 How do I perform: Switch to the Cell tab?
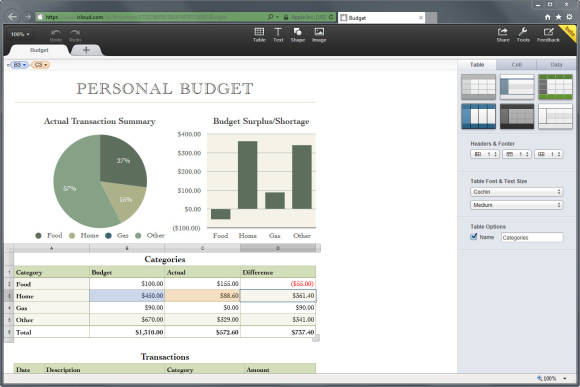pos(516,65)
